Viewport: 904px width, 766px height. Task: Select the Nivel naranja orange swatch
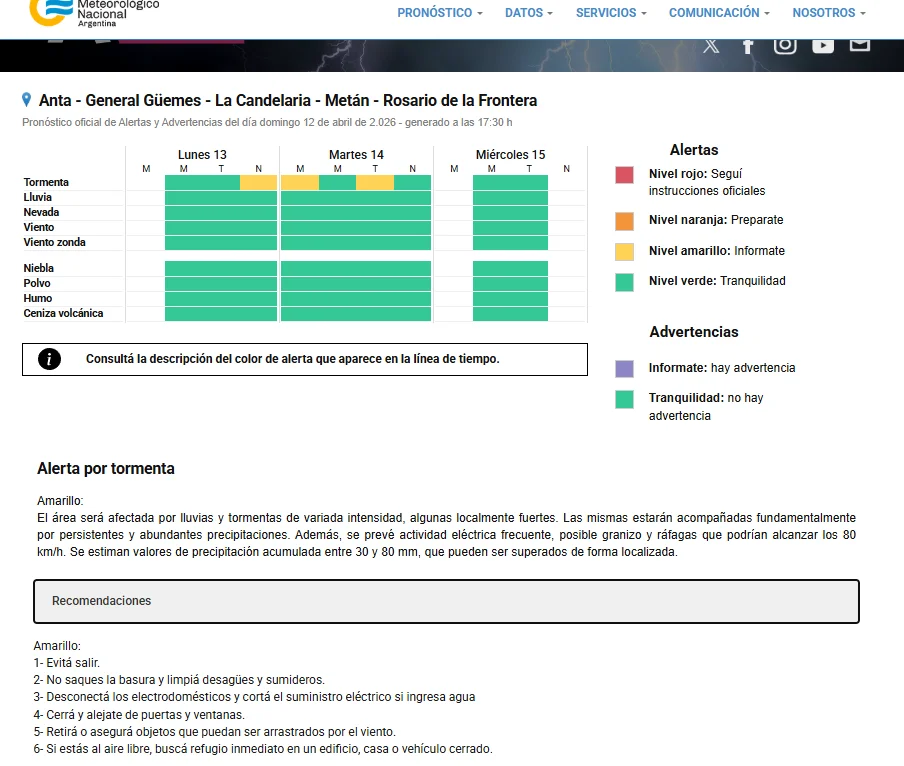pos(624,221)
